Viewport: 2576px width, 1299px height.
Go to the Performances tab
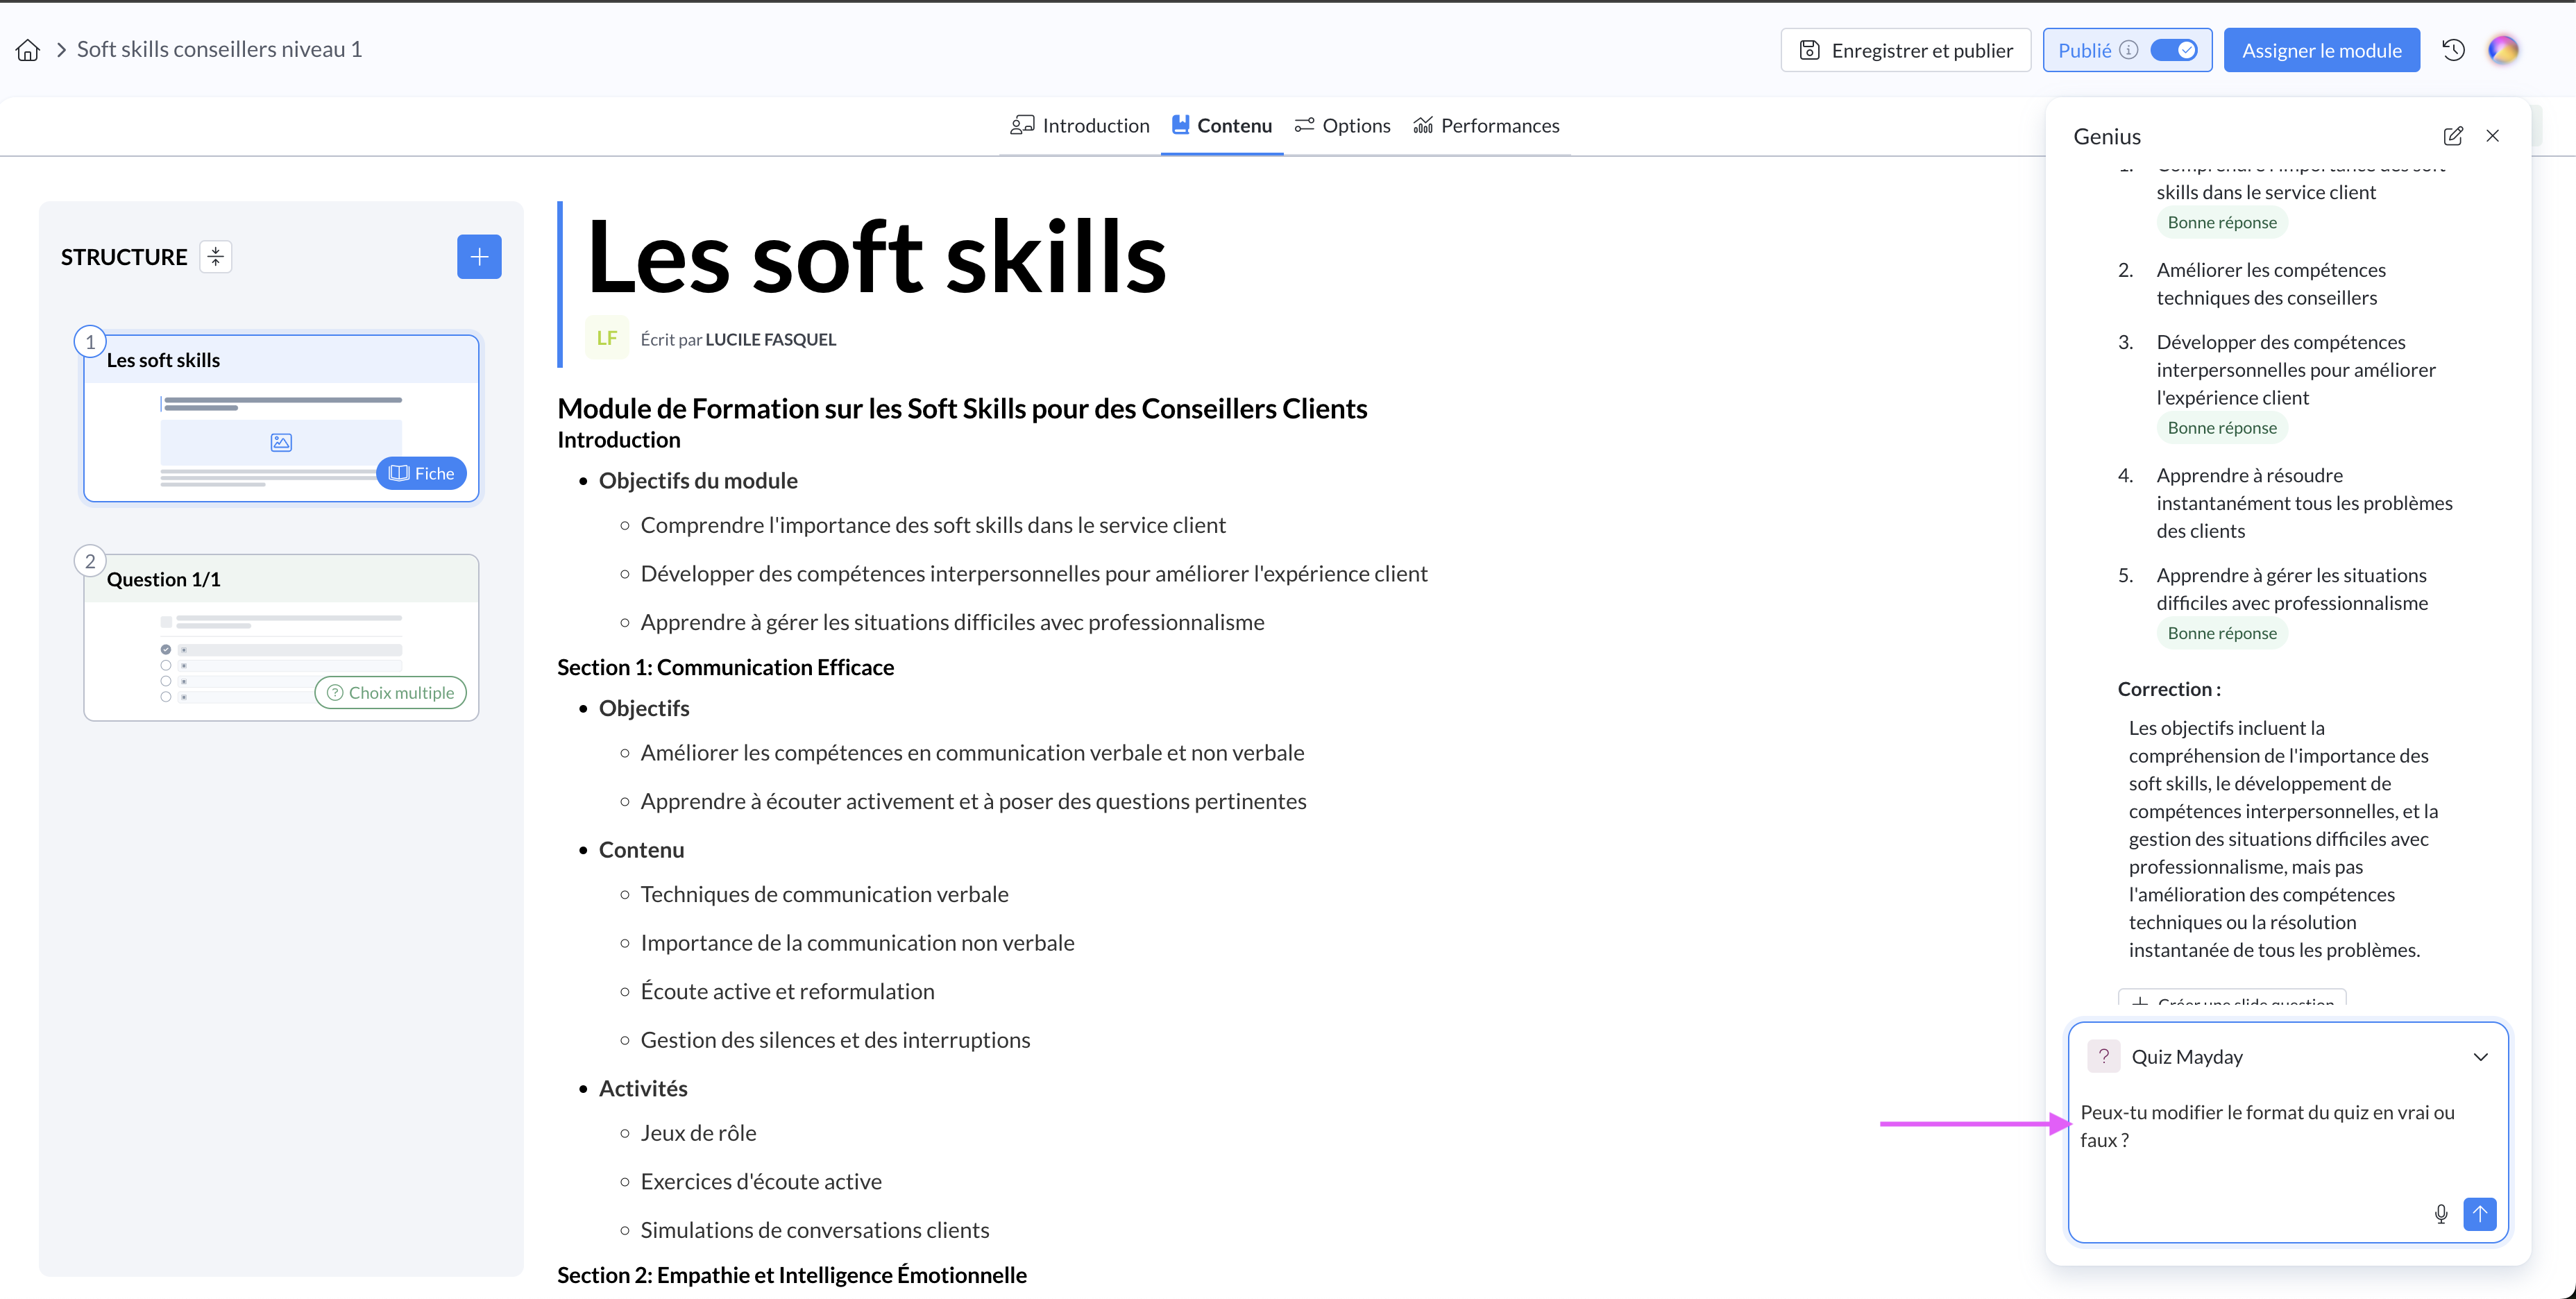pos(1486,126)
